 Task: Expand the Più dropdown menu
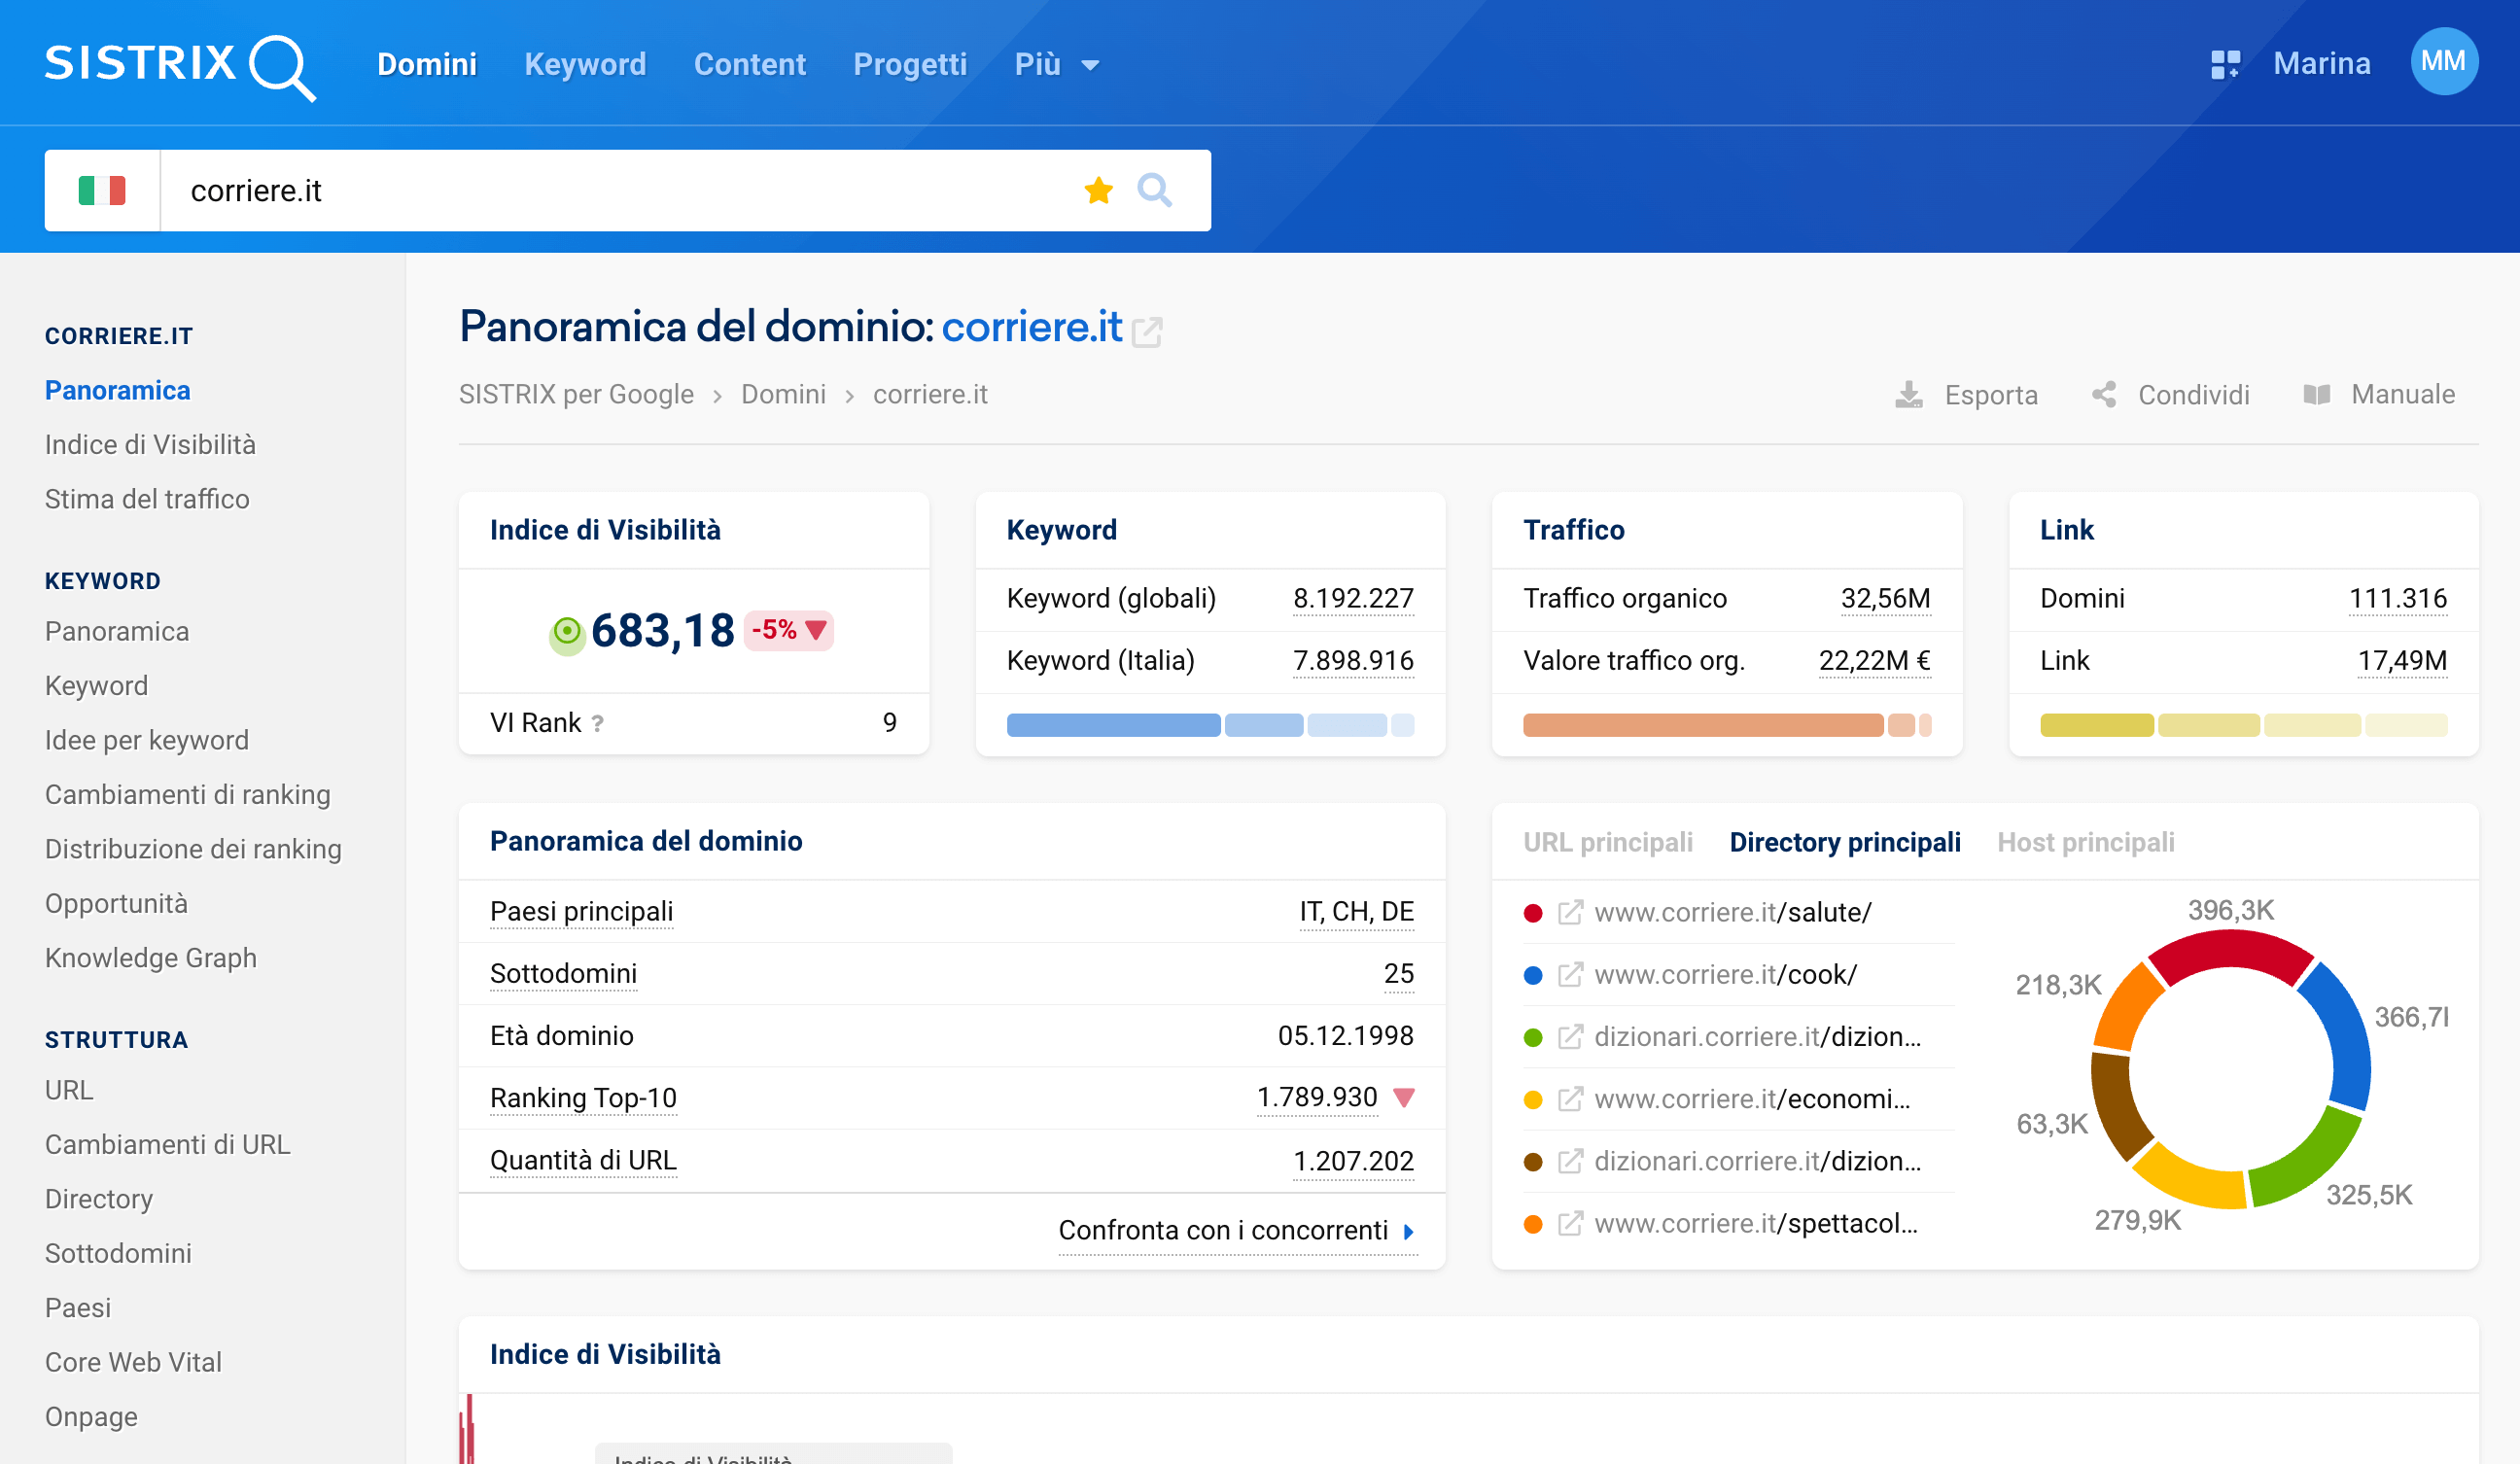point(1057,65)
